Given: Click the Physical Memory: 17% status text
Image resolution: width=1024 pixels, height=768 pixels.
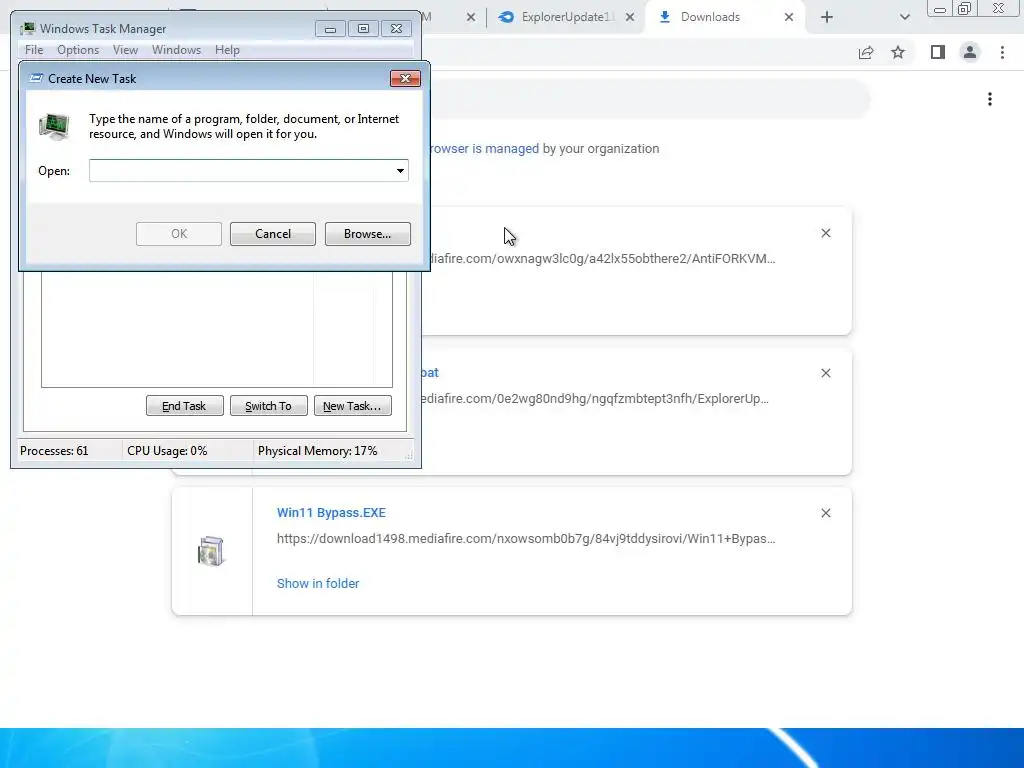Looking at the screenshot, I should [317, 451].
